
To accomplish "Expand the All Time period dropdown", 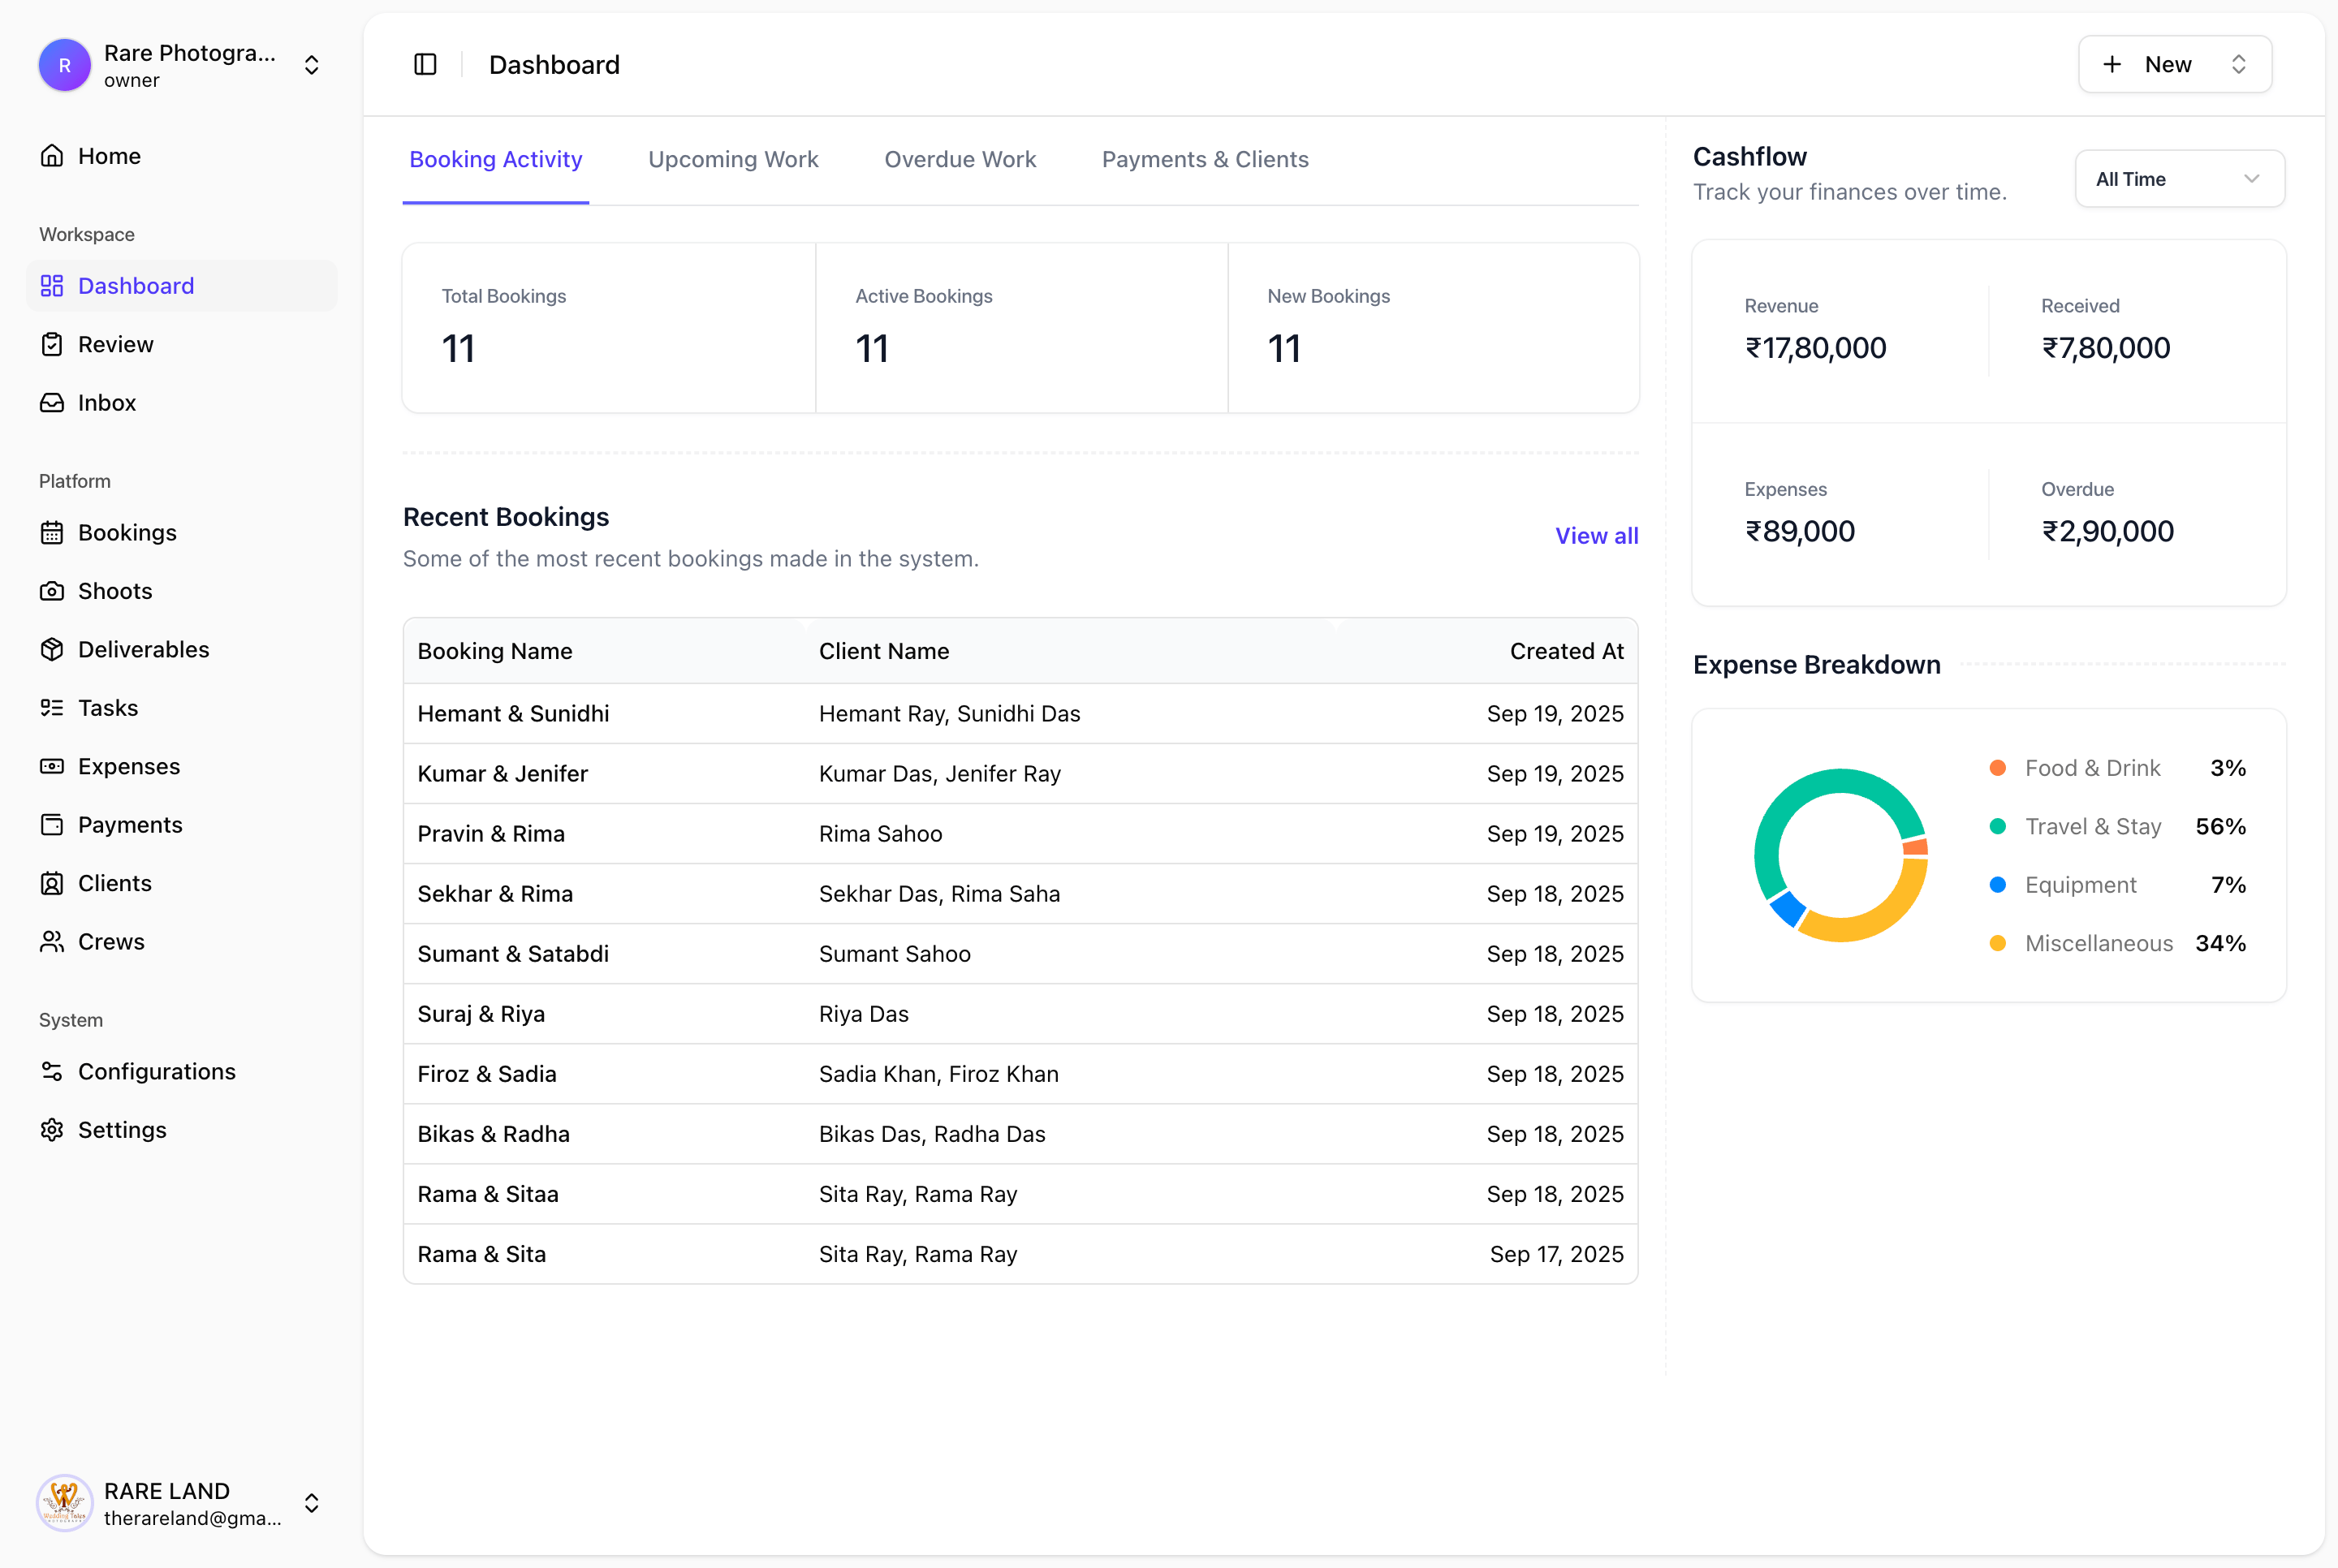I will point(2180,178).
